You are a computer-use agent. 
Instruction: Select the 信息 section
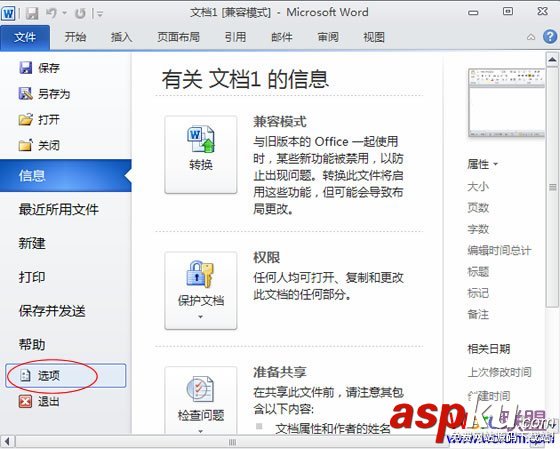66,175
